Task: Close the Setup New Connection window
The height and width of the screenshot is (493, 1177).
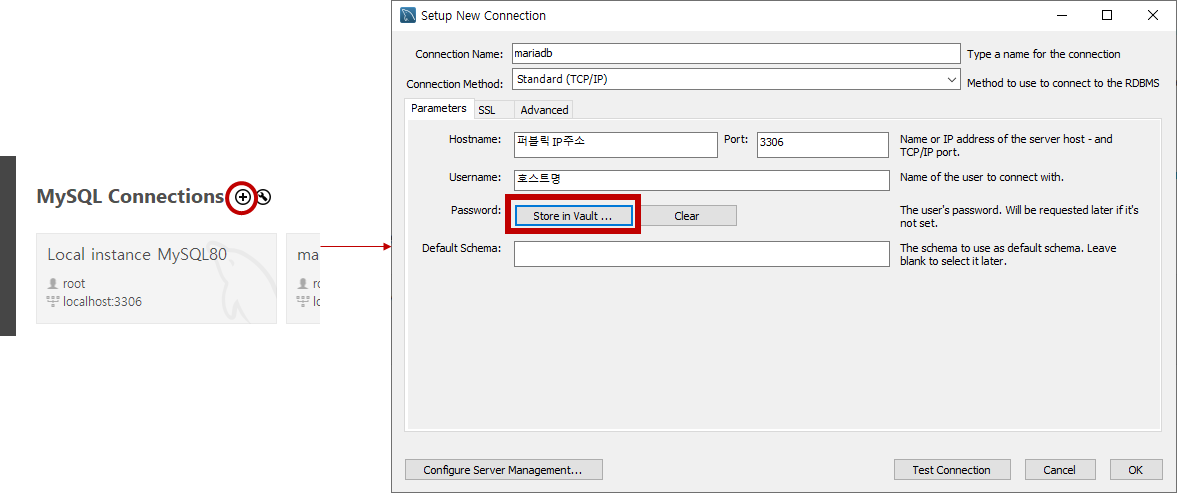Action: pos(1152,15)
